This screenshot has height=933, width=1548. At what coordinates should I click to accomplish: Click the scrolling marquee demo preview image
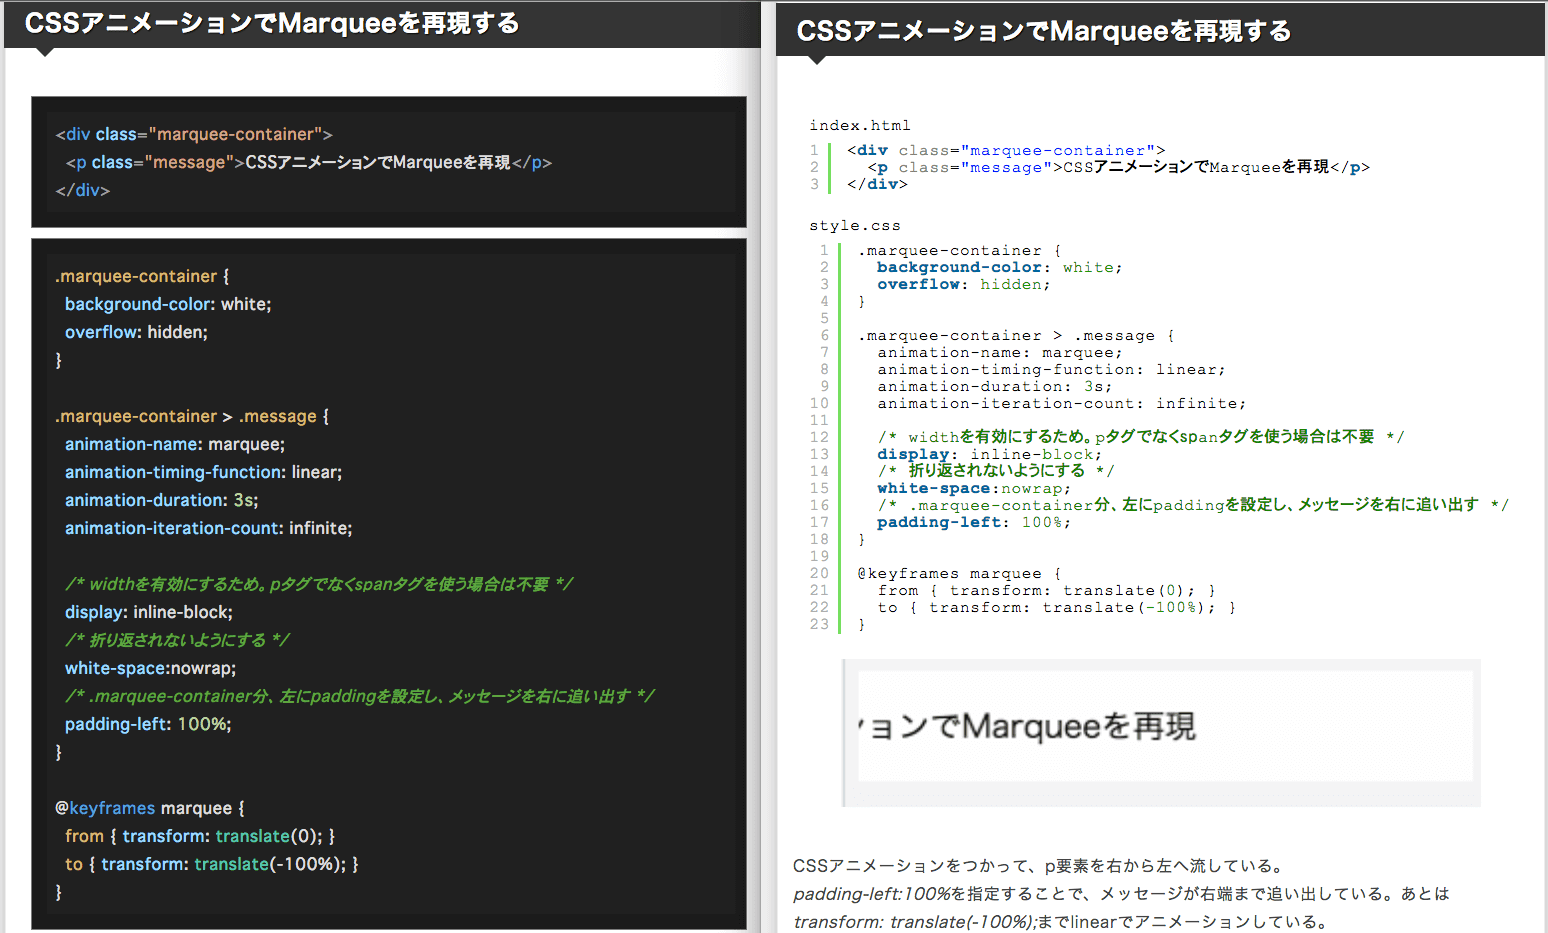tap(1161, 733)
